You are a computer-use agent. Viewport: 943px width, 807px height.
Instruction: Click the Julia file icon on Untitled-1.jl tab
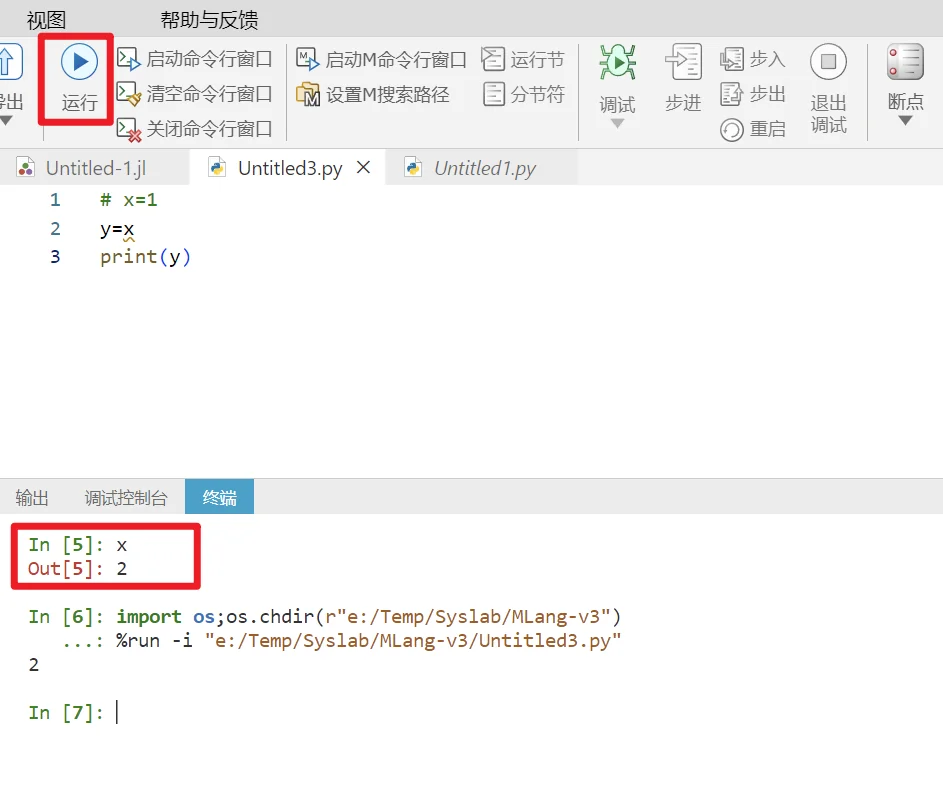(25, 167)
